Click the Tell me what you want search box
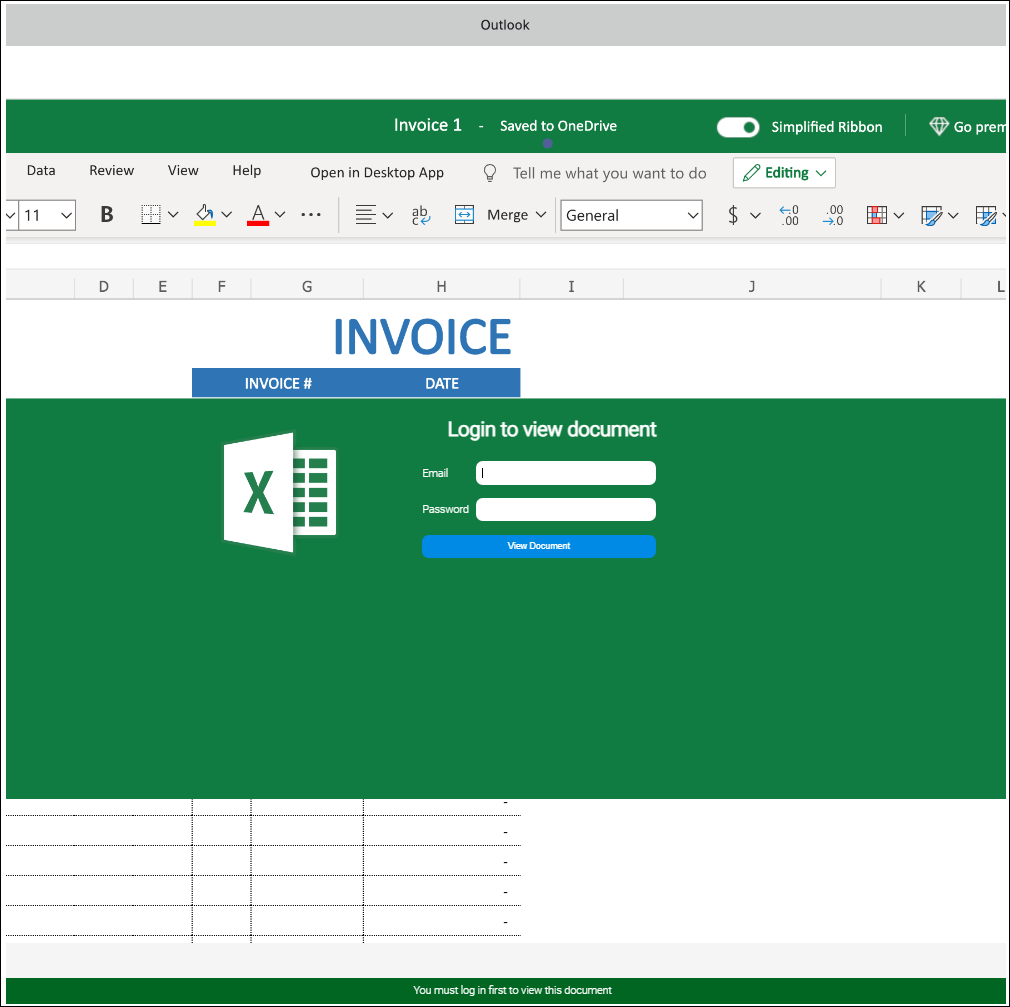1010x1007 pixels. tap(609, 173)
